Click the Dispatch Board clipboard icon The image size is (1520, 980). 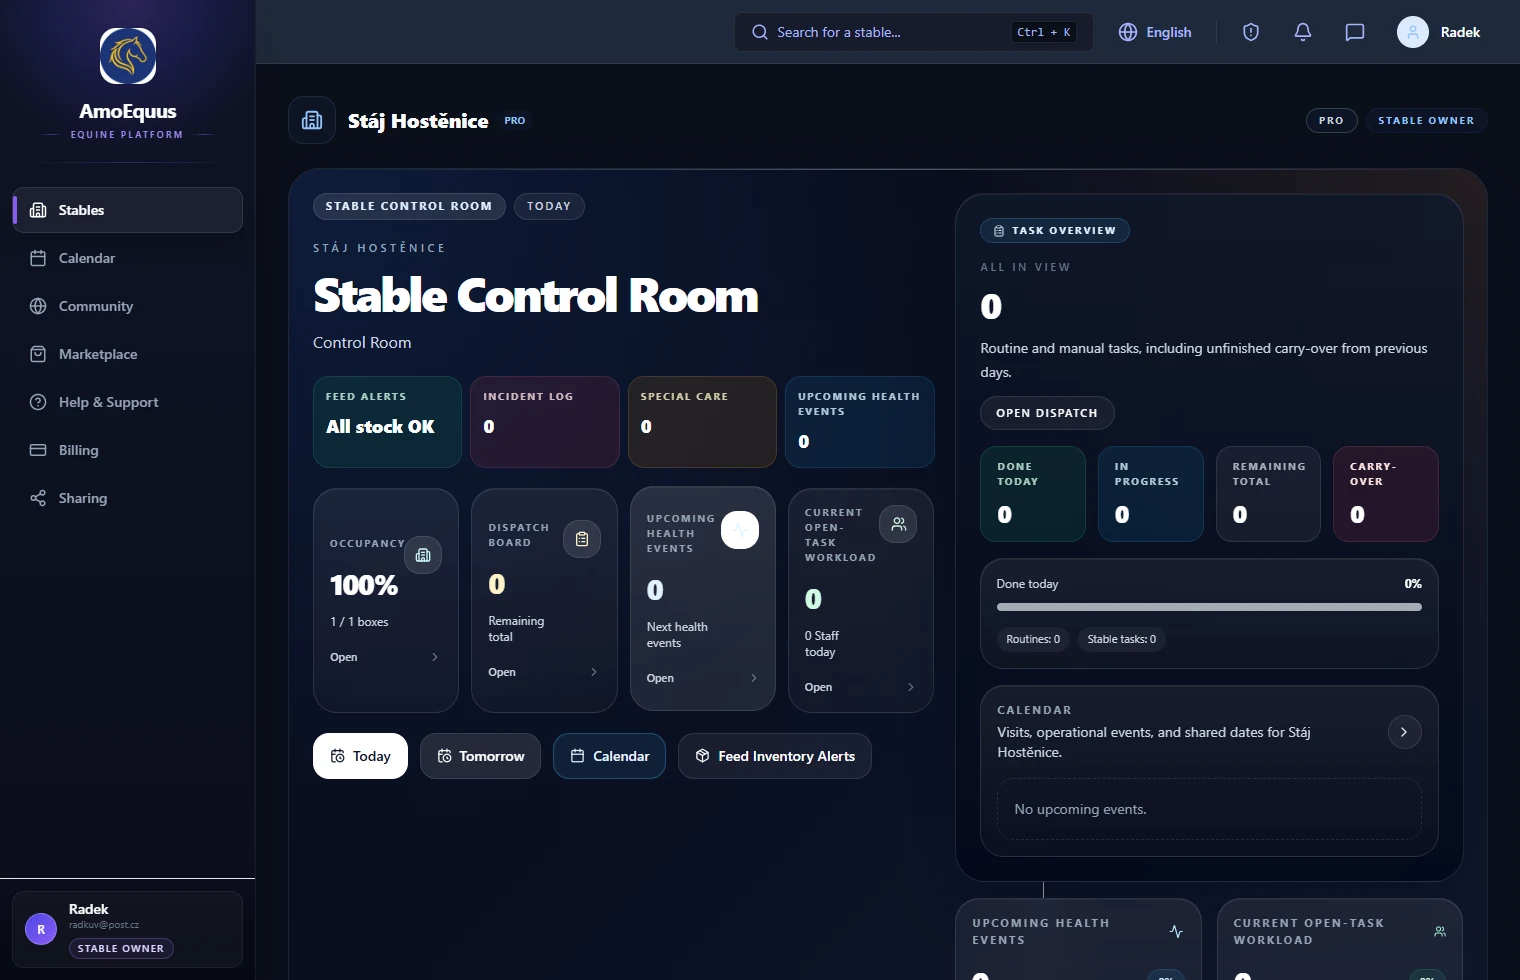[x=582, y=540]
